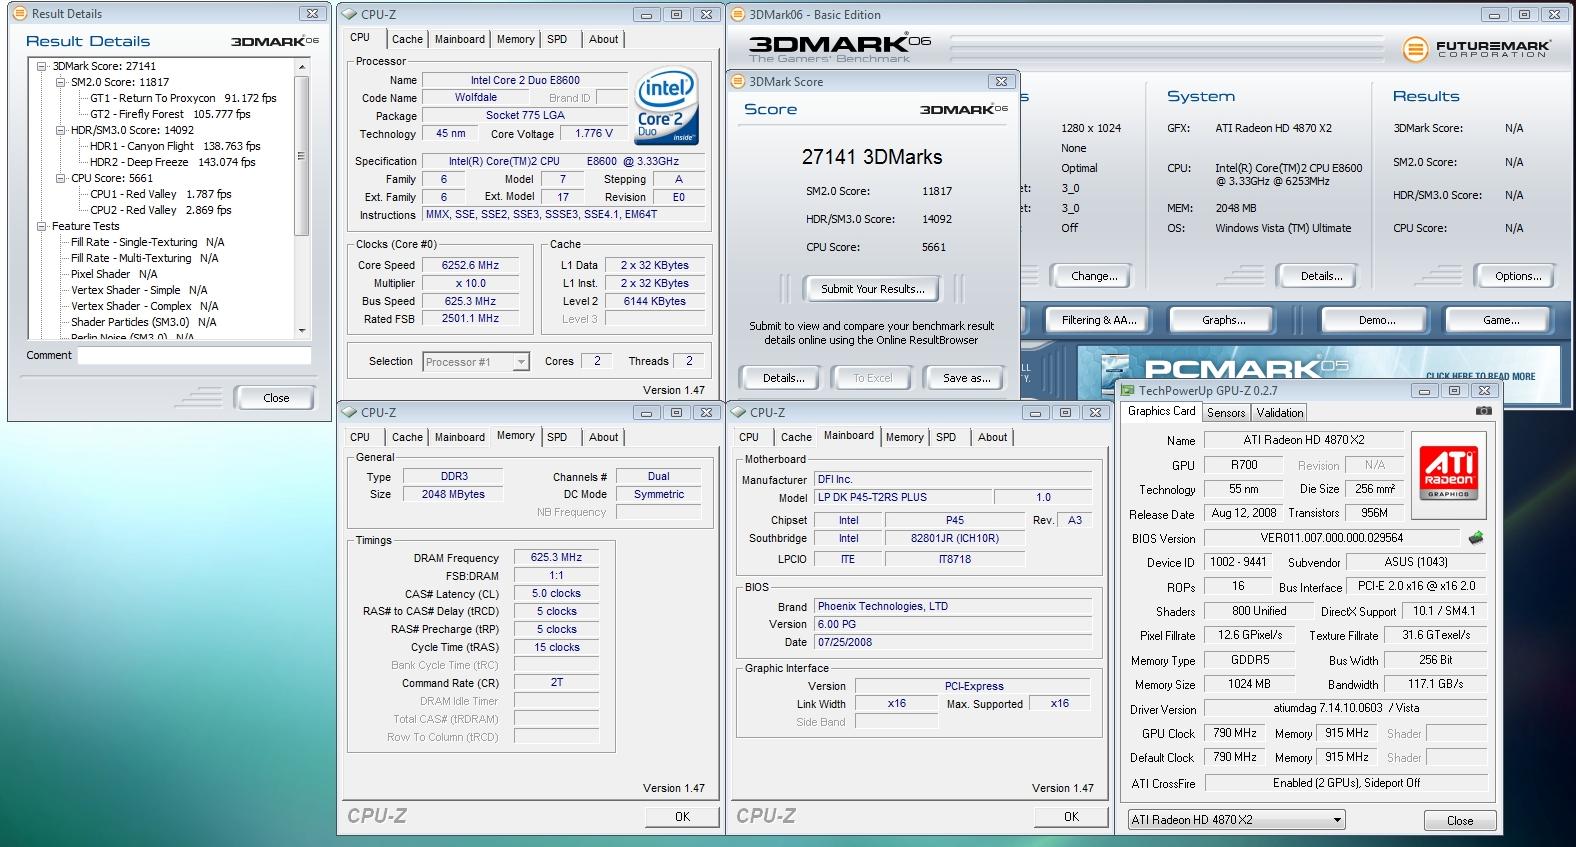Open About tab in the Processor CPU-Z window
Screen dimensions: 1576x847
point(603,39)
